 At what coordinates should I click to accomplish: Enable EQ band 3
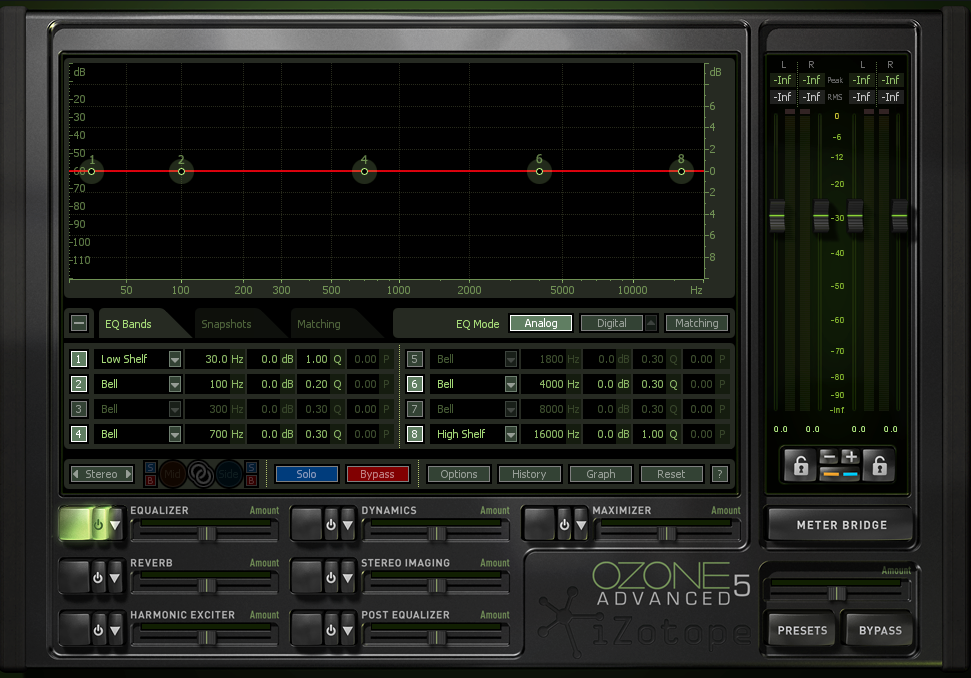point(79,409)
